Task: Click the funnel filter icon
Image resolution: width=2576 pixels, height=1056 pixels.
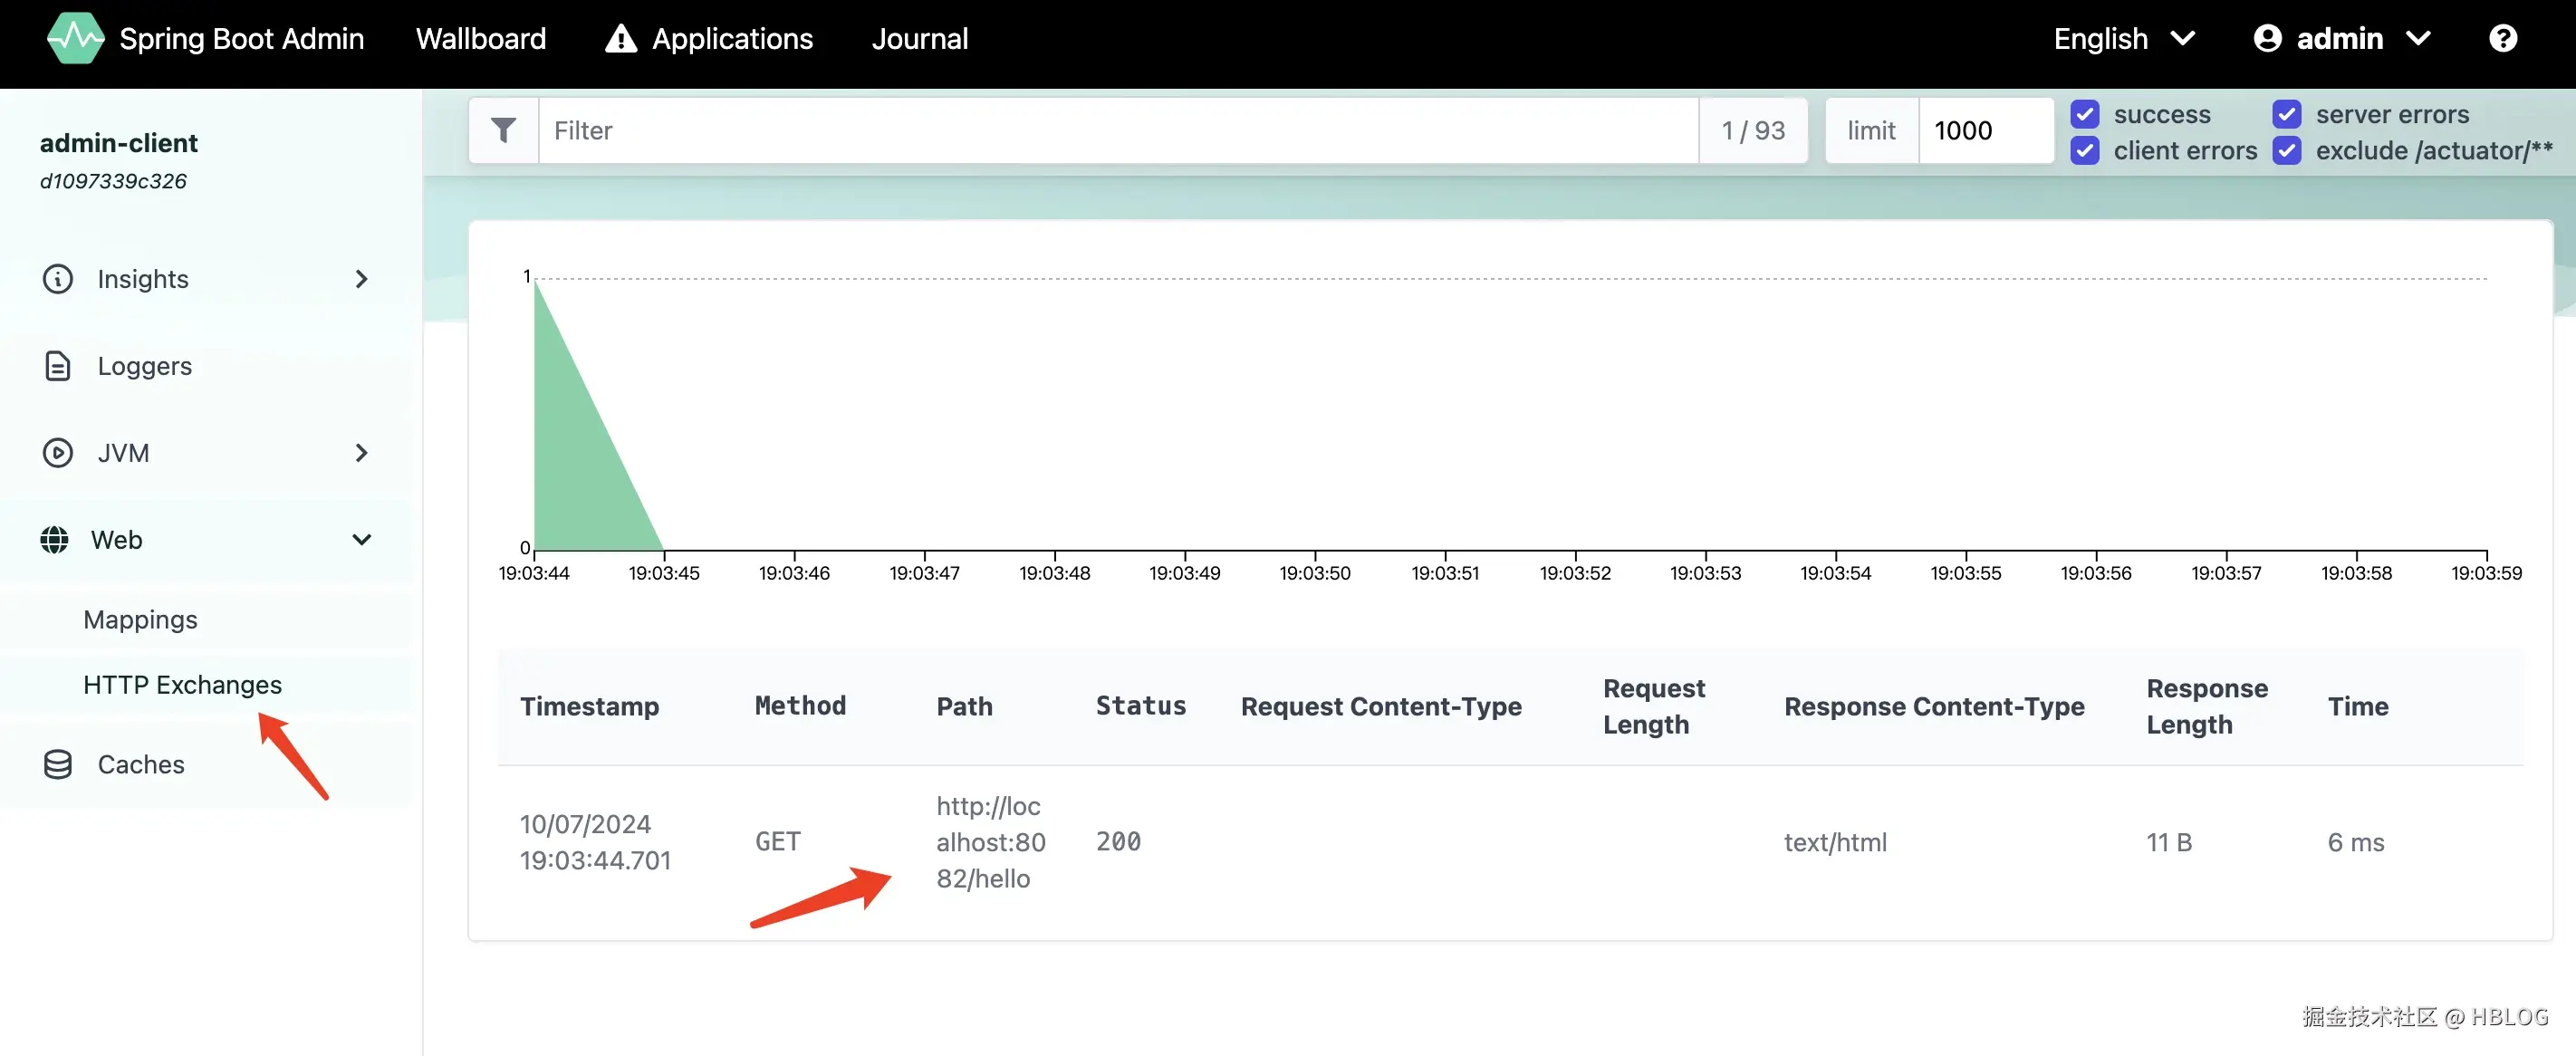Action: (504, 130)
